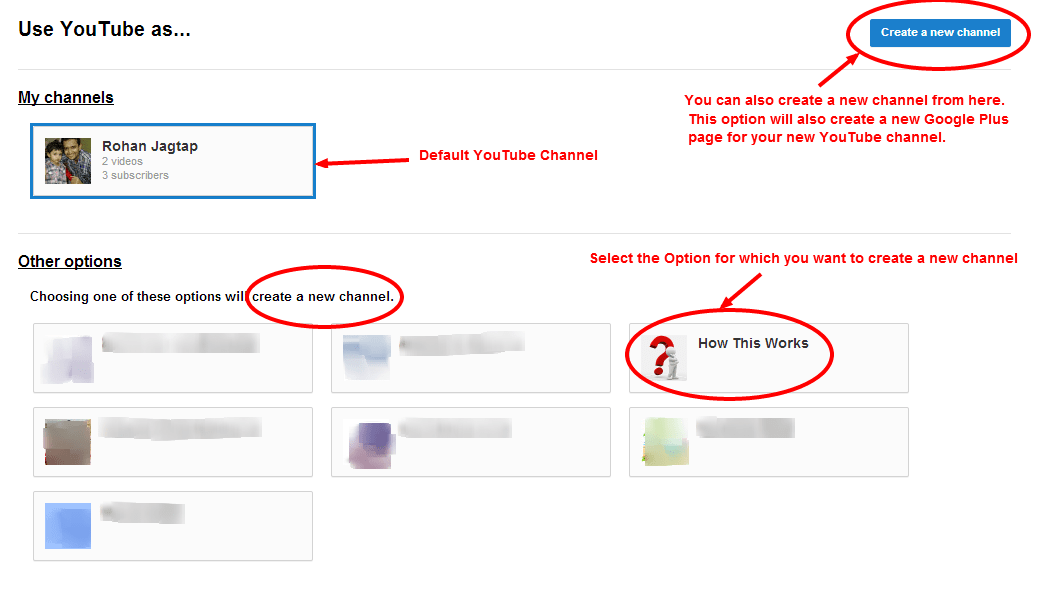Click the My channels heading
Image resolution: width=1039 pixels, height=594 pixels.
point(66,97)
